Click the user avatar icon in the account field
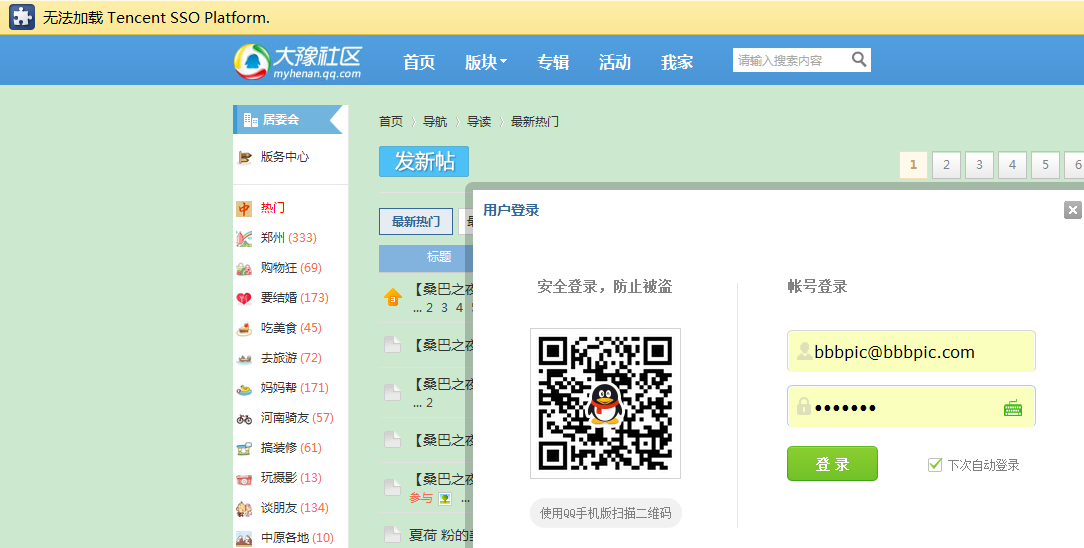 pyautogui.click(x=804, y=350)
